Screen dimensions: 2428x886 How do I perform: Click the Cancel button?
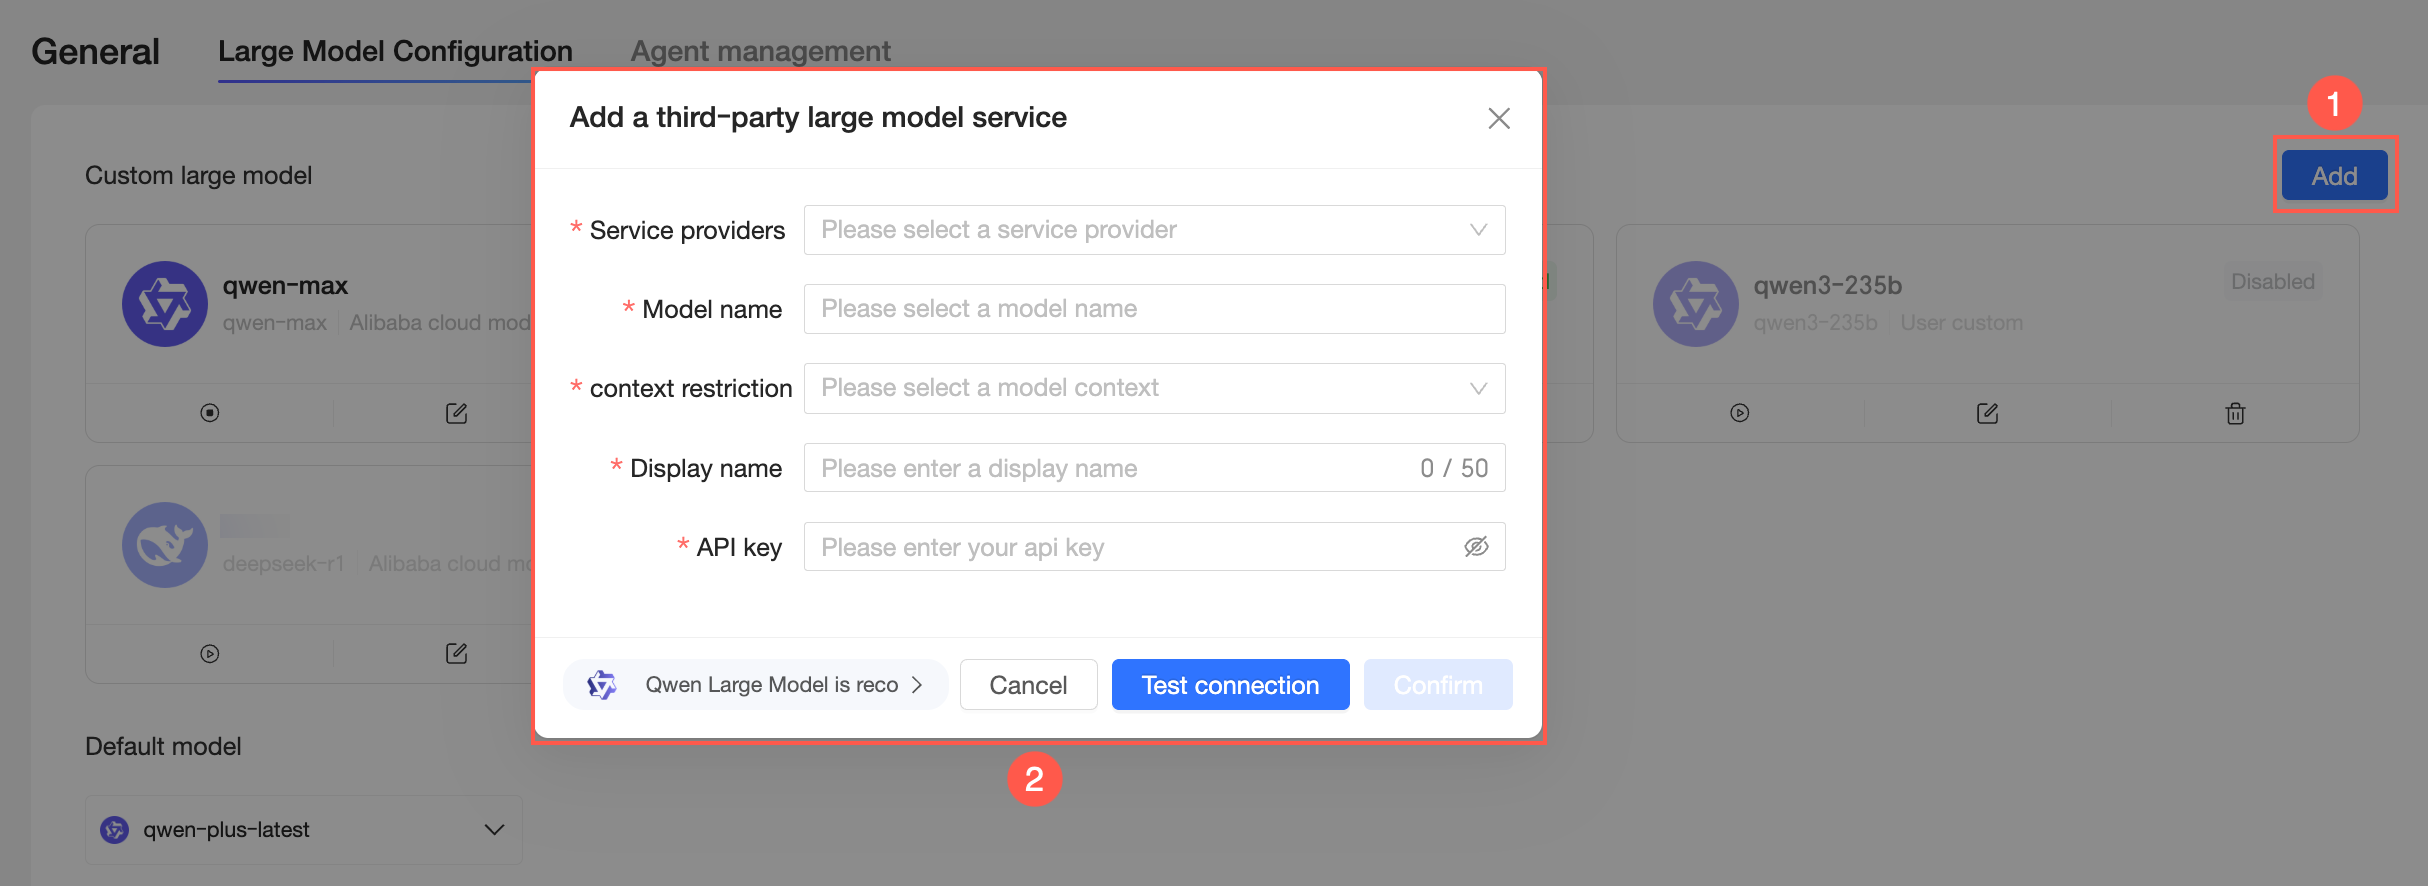coord(1028,685)
